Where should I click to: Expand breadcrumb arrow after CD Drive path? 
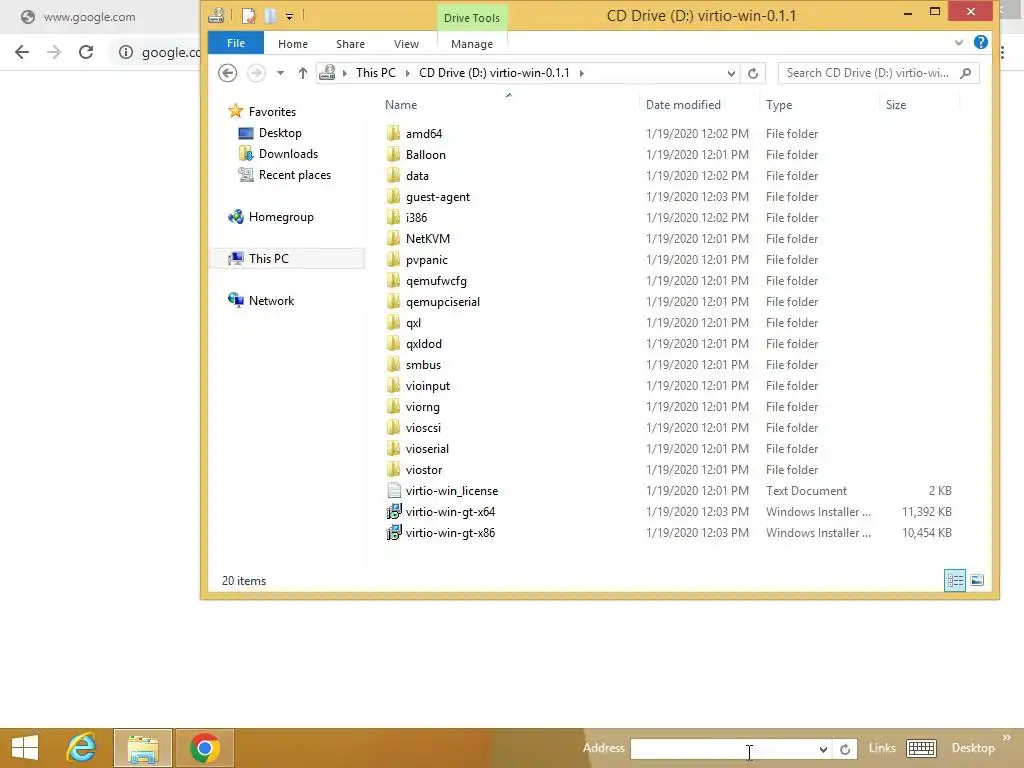[581, 73]
